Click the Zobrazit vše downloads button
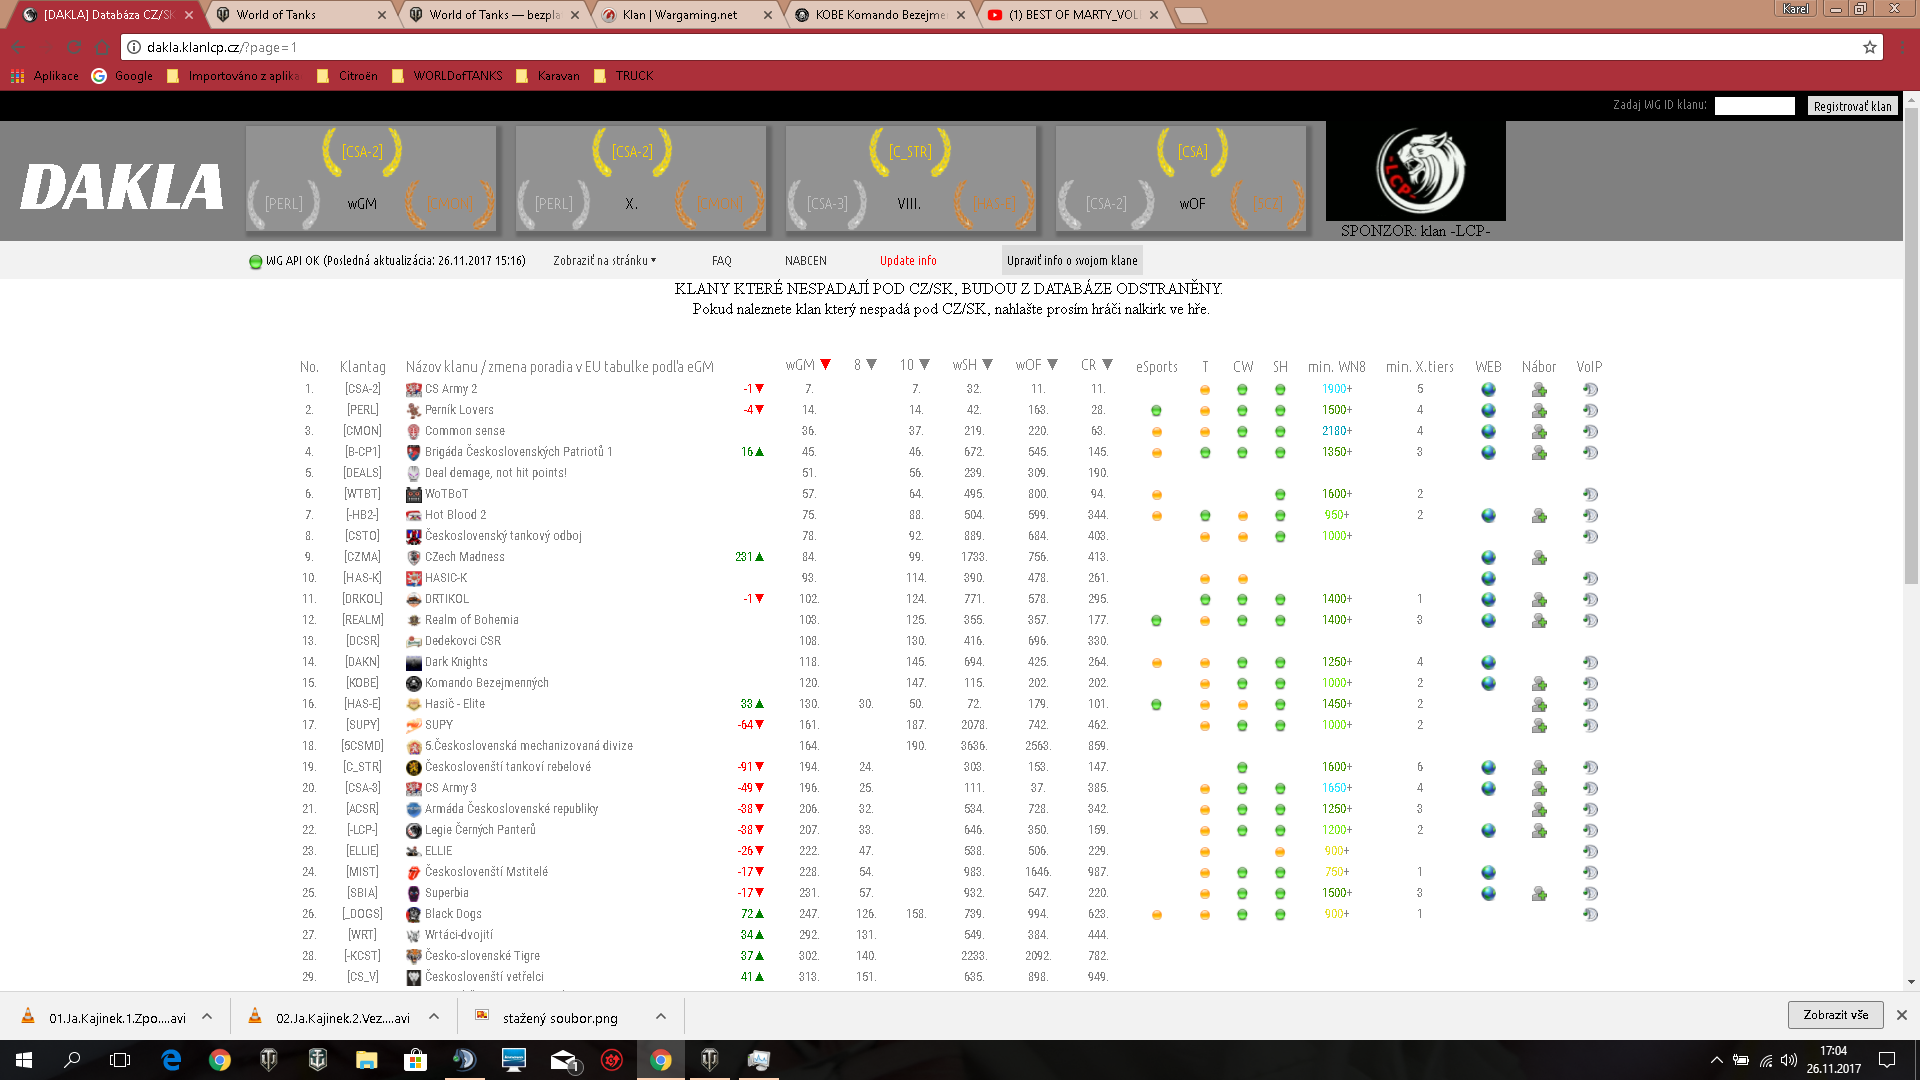 point(1835,1015)
